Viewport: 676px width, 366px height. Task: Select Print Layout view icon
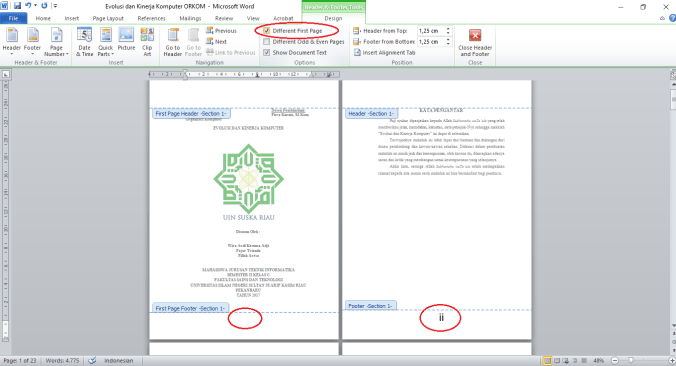(x=547, y=360)
